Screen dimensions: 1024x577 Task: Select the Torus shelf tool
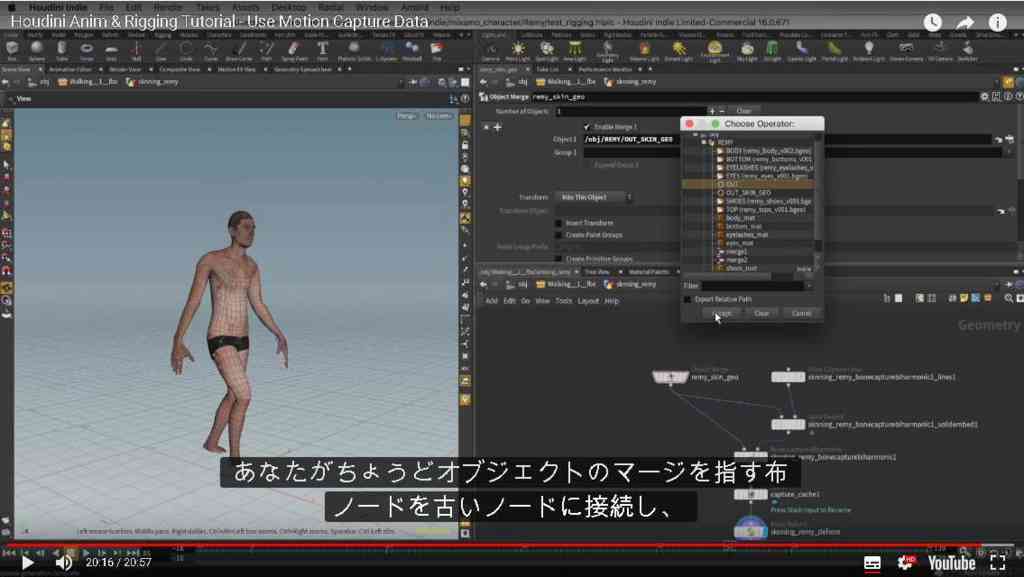[86, 50]
